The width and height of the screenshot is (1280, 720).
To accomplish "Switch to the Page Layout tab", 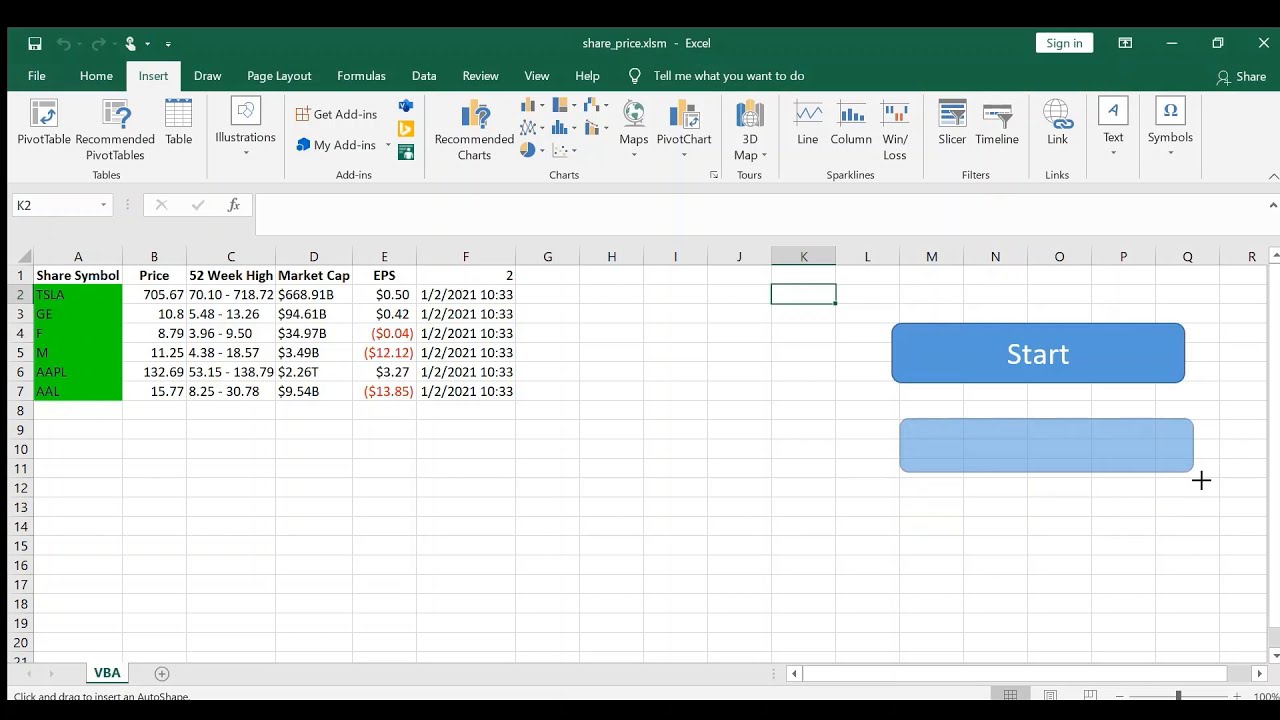I will (x=279, y=76).
